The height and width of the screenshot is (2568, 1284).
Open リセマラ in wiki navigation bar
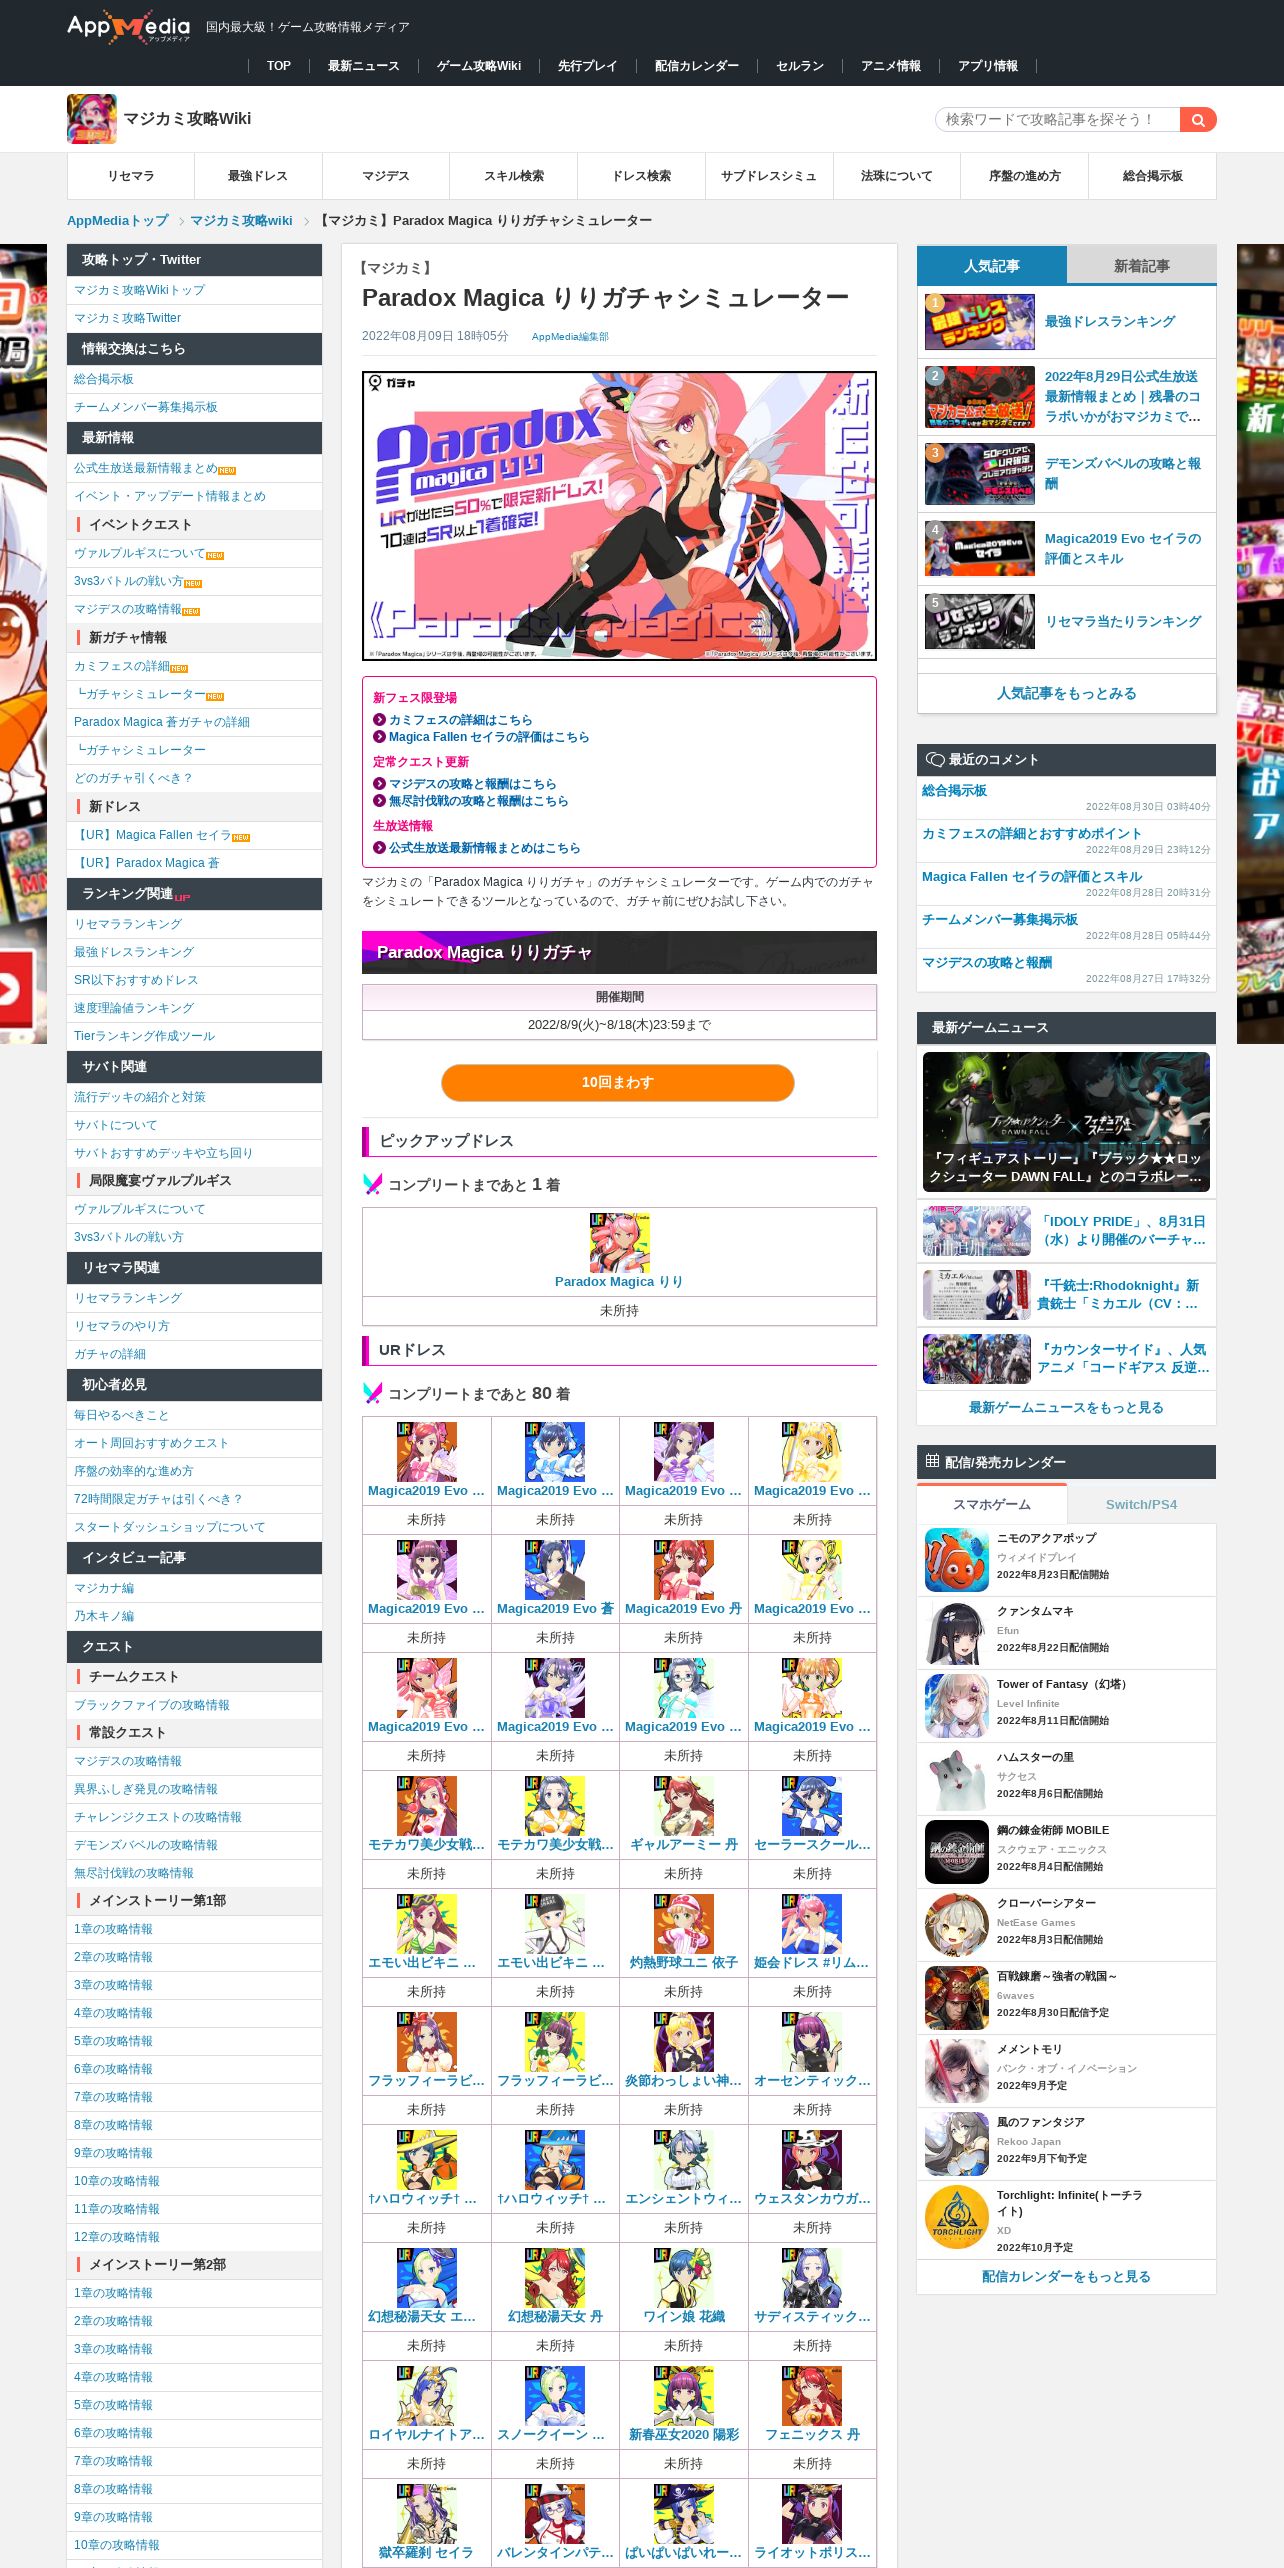[131, 176]
